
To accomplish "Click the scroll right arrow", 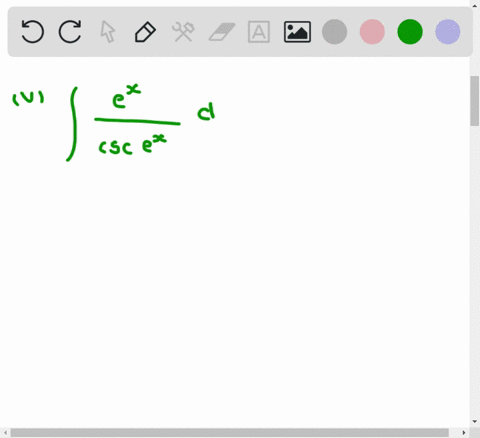I will (464, 433).
